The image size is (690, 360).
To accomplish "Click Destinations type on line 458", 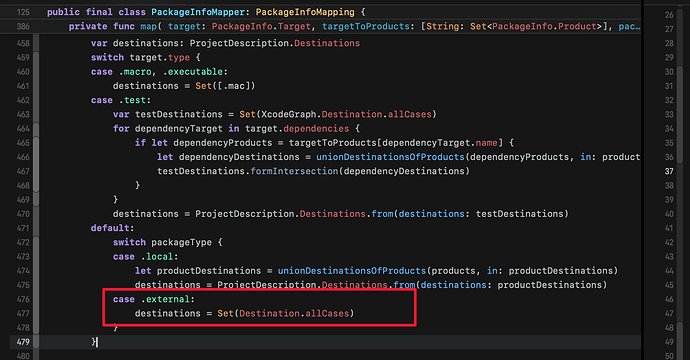I will click(327, 43).
